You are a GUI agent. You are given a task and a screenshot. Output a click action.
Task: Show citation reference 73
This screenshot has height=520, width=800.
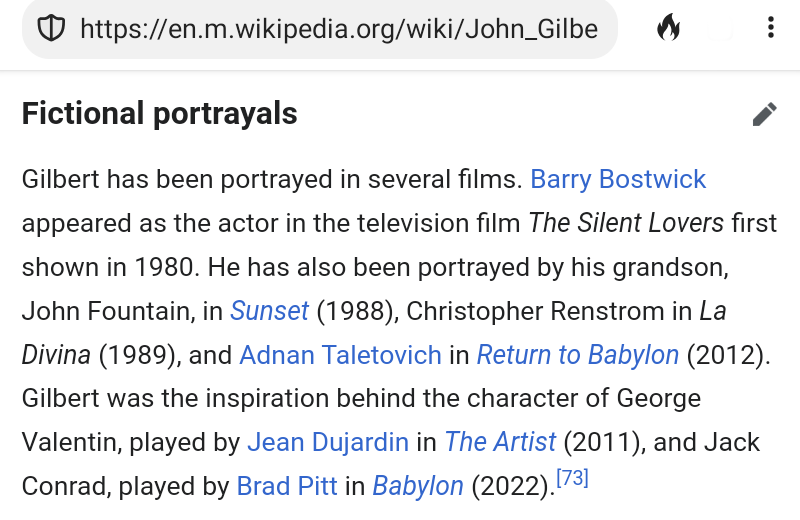(572, 479)
